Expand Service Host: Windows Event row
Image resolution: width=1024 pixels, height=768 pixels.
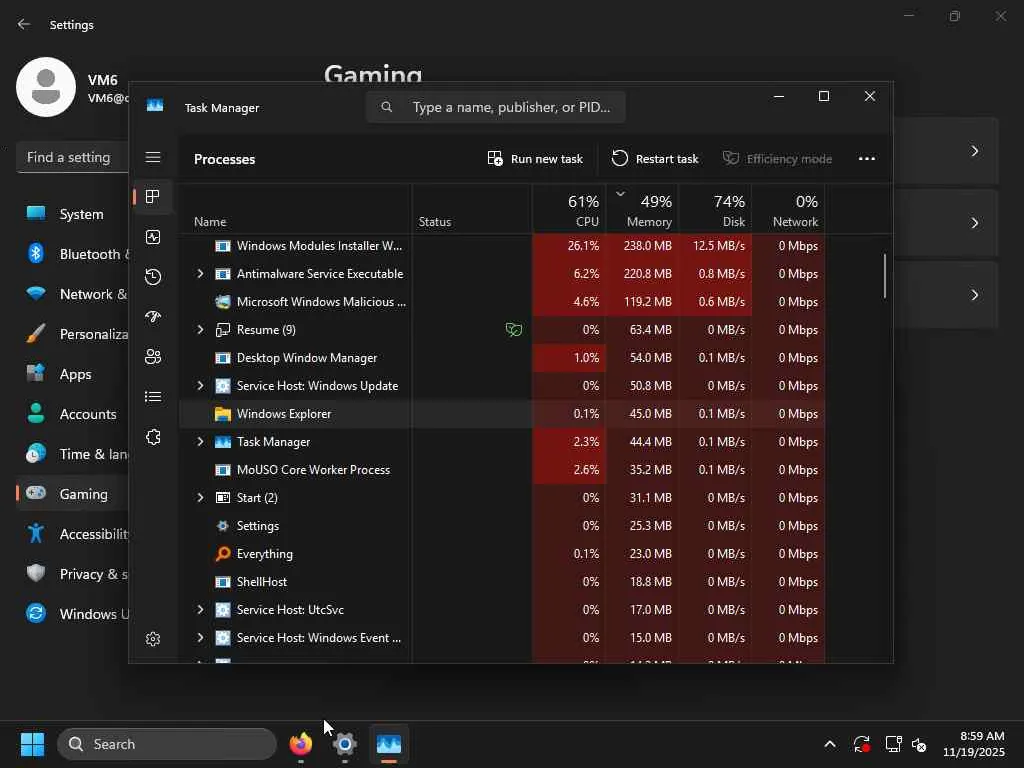(200, 638)
